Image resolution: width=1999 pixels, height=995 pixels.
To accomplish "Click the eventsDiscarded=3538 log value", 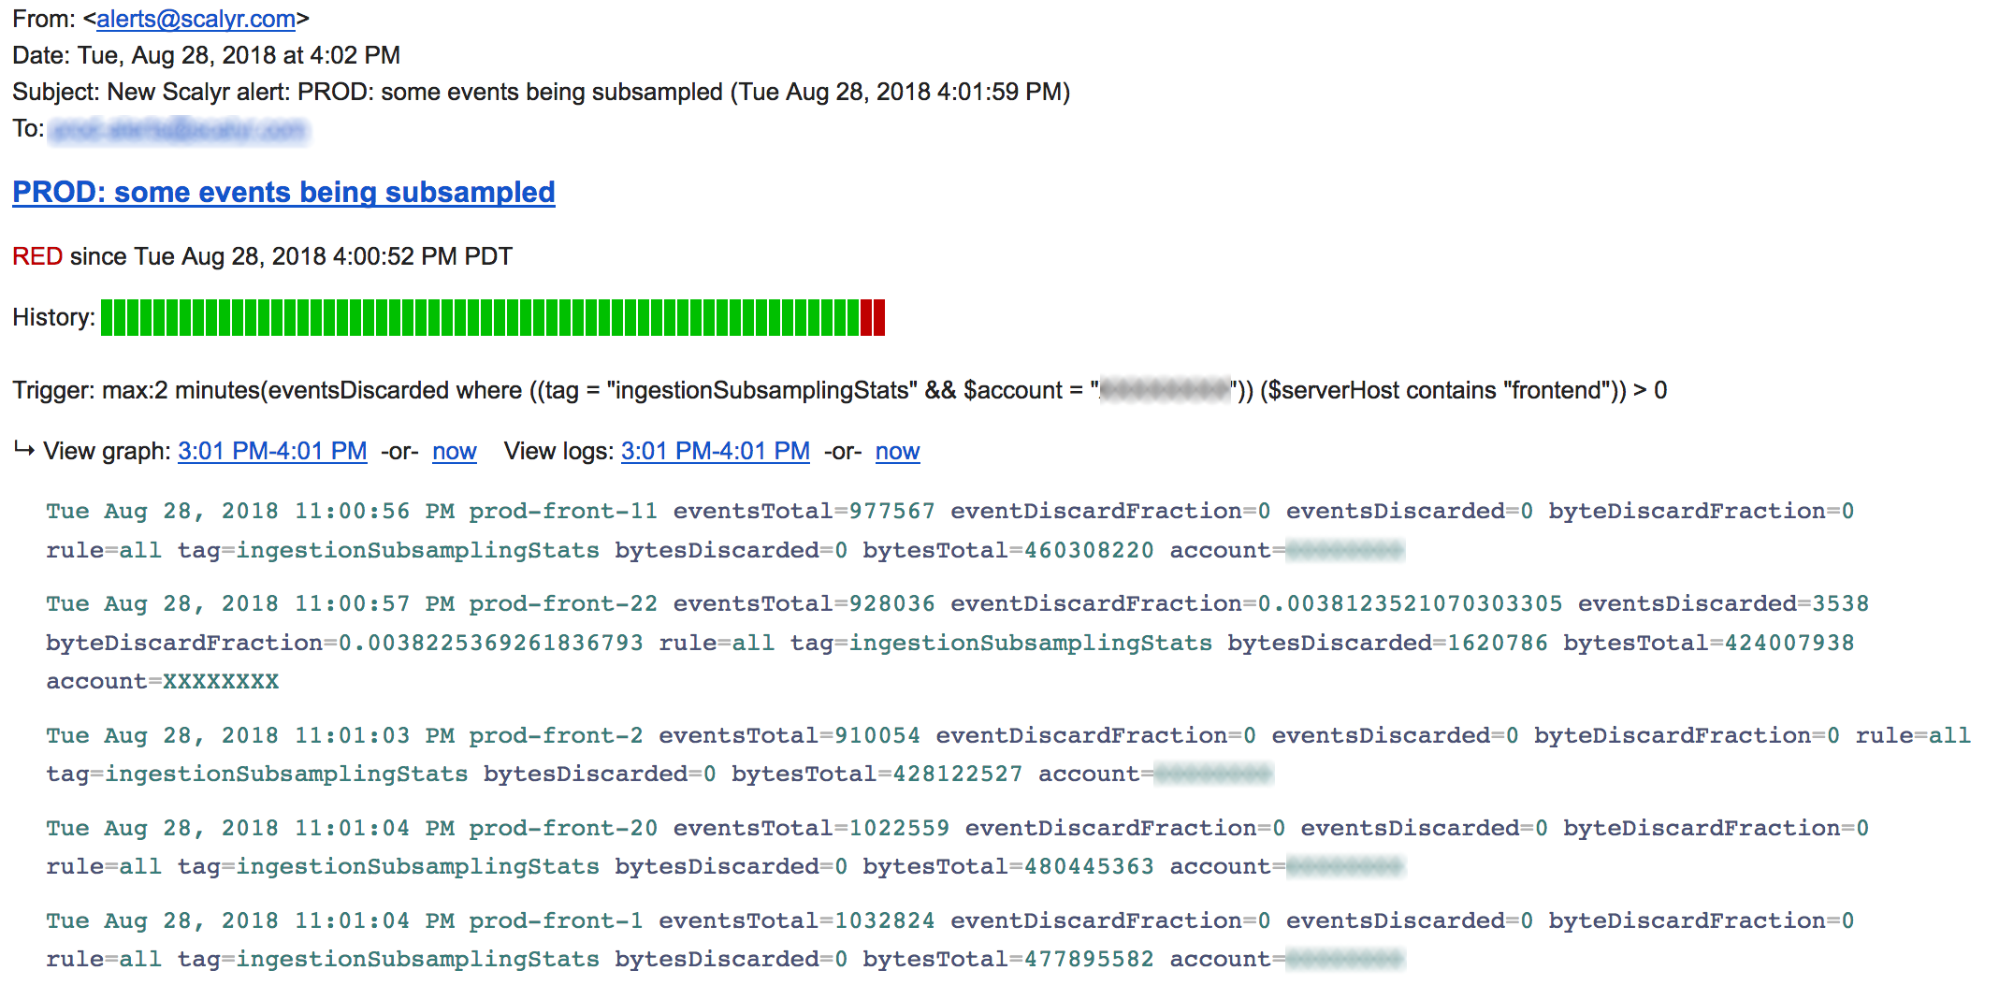I will click(x=1723, y=604).
